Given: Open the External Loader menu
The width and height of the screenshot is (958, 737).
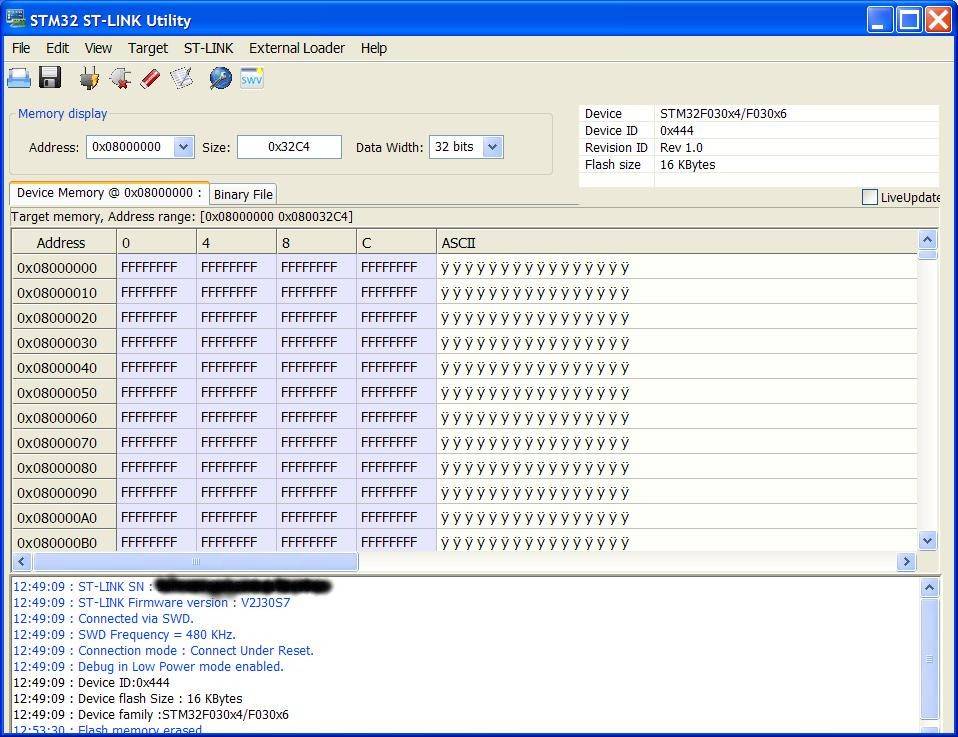Looking at the screenshot, I should (297, 48).
